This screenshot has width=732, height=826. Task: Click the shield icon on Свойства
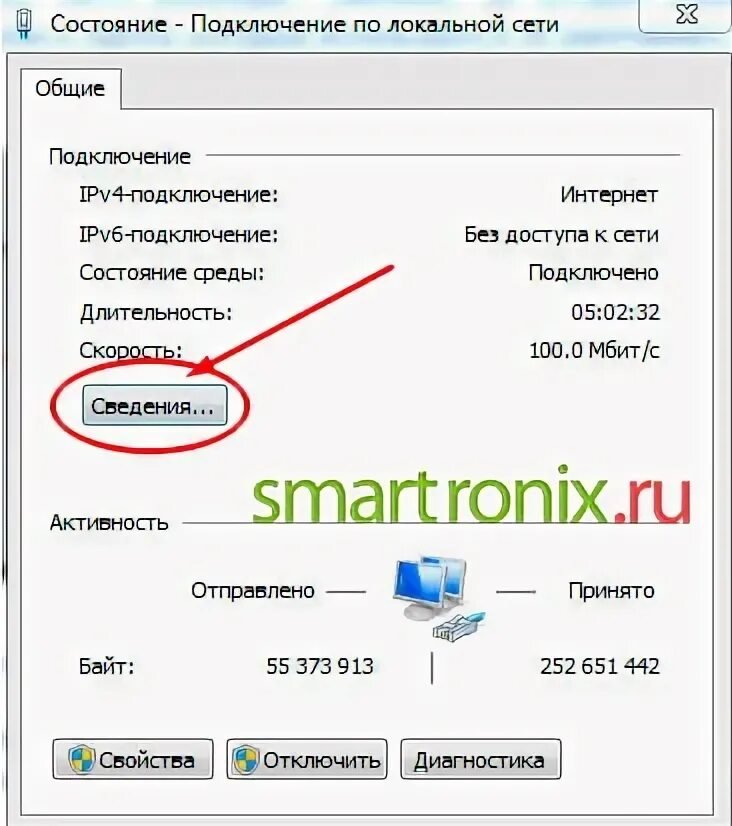tap(82, 759)
